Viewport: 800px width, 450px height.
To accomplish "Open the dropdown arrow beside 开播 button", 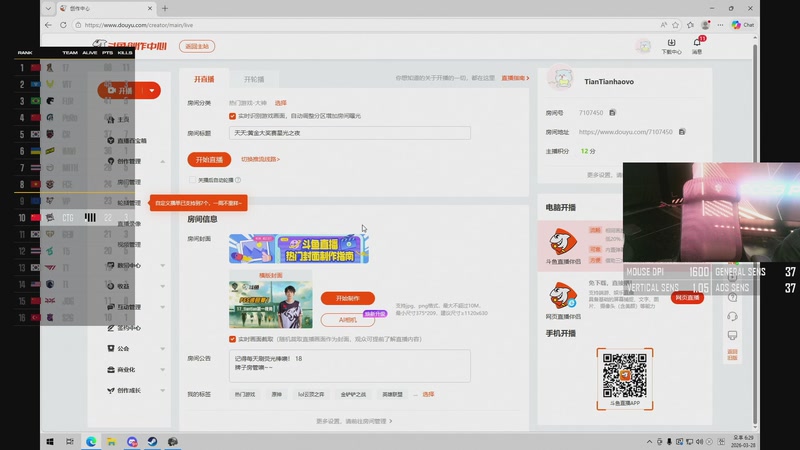I will pyautogui.click(x=152, y=91).
